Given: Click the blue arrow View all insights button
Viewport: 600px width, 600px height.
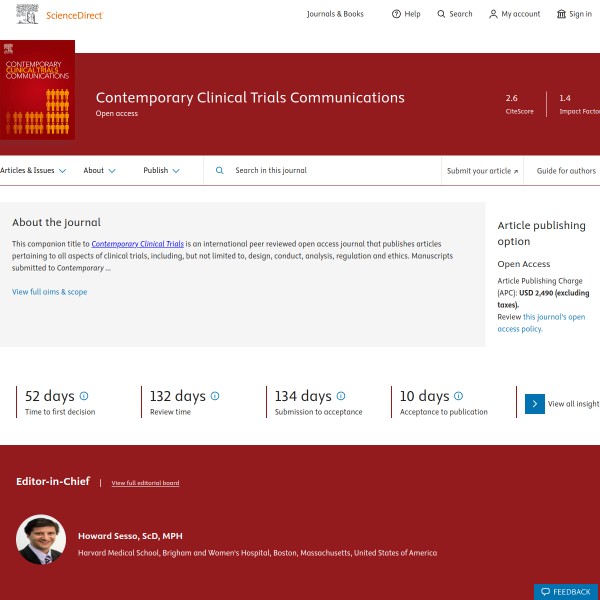Looking at the screenshot, I should pos(535,404).
